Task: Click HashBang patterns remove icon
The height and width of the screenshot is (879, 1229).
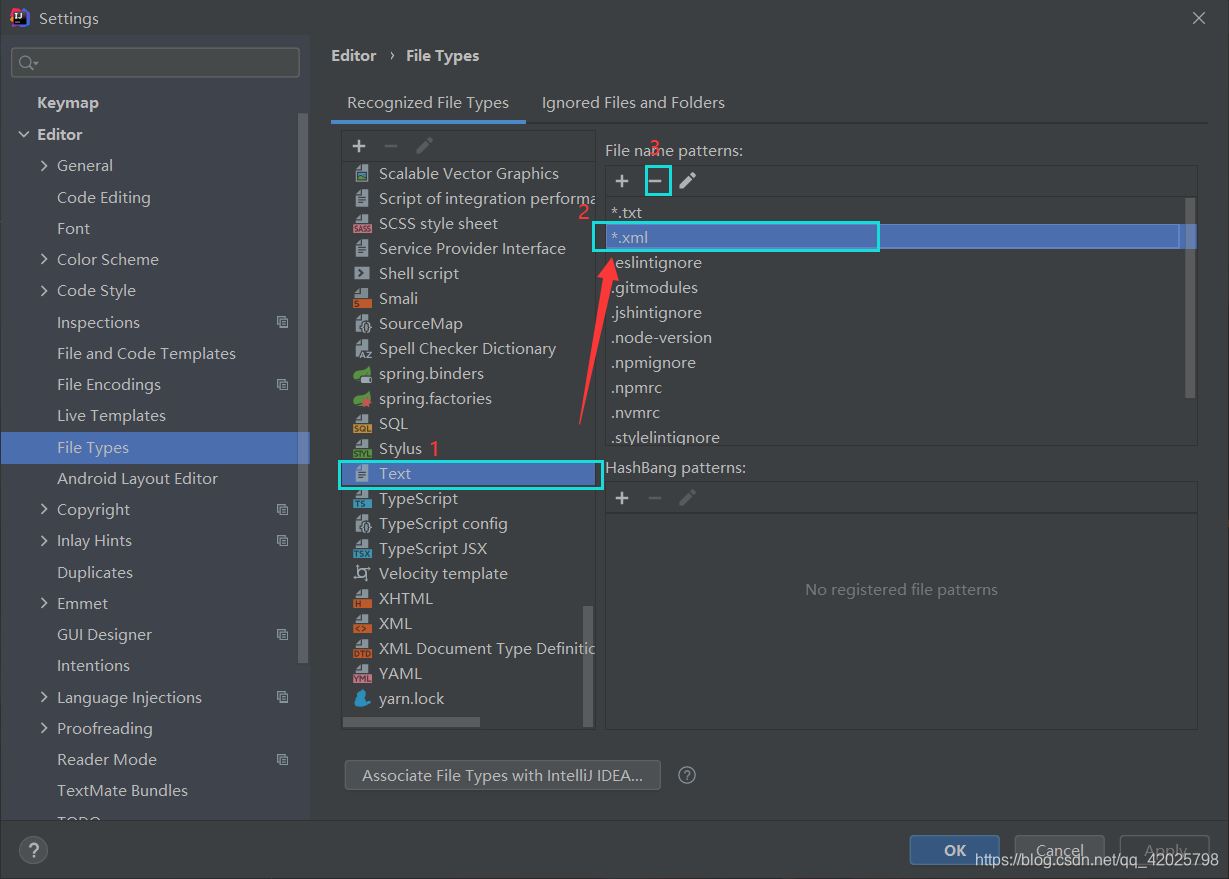Action: coord(655,498)
